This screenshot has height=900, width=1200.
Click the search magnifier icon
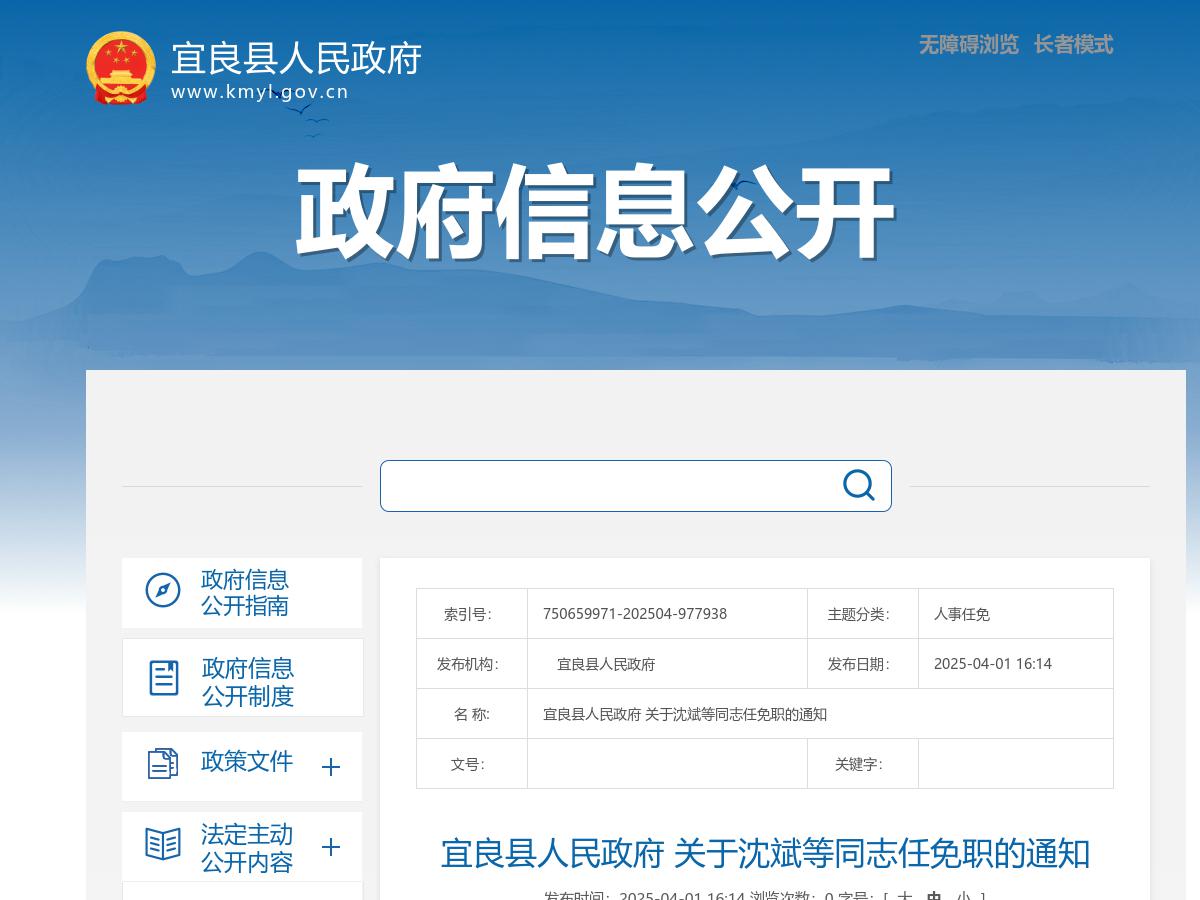coord(857,485)
